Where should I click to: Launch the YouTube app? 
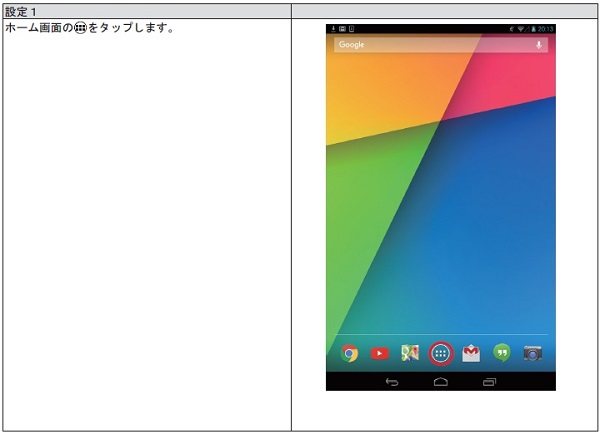(380, 353)
